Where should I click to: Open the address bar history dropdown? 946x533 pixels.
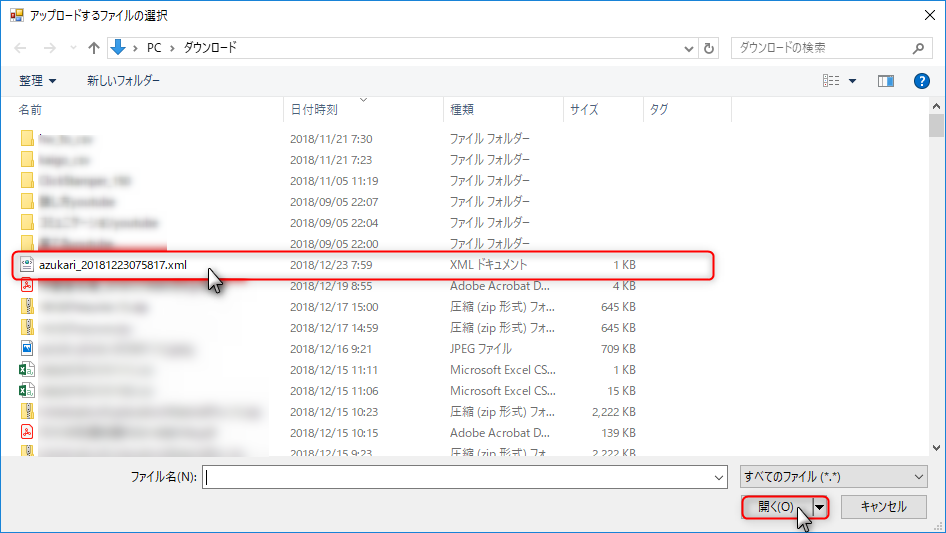coord(689,48)
